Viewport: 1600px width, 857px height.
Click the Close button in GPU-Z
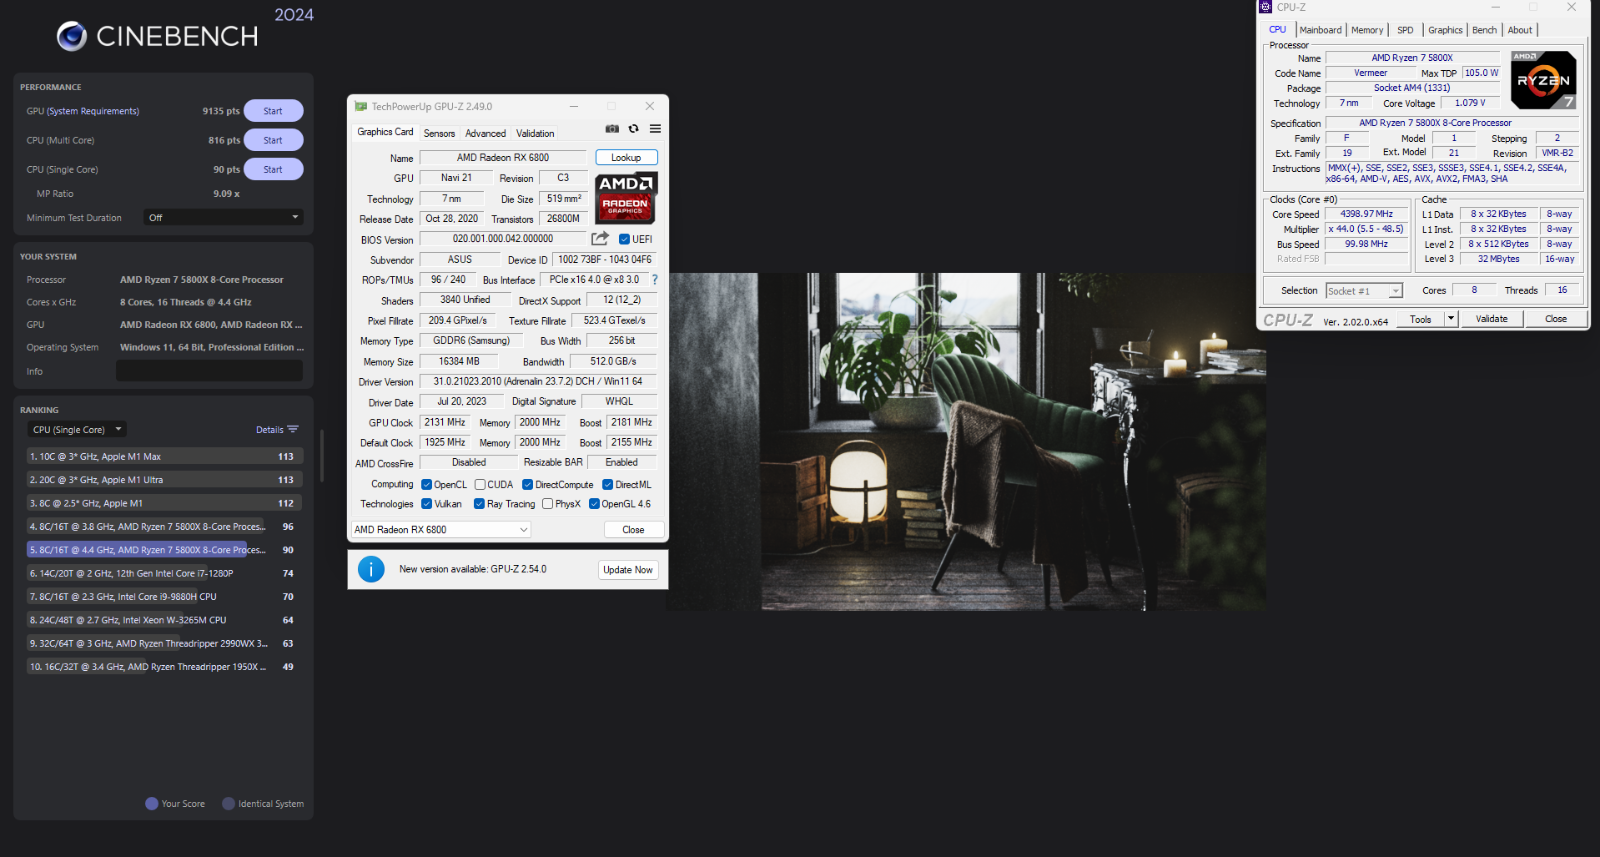pyautogui.click(x=633, y=530)
